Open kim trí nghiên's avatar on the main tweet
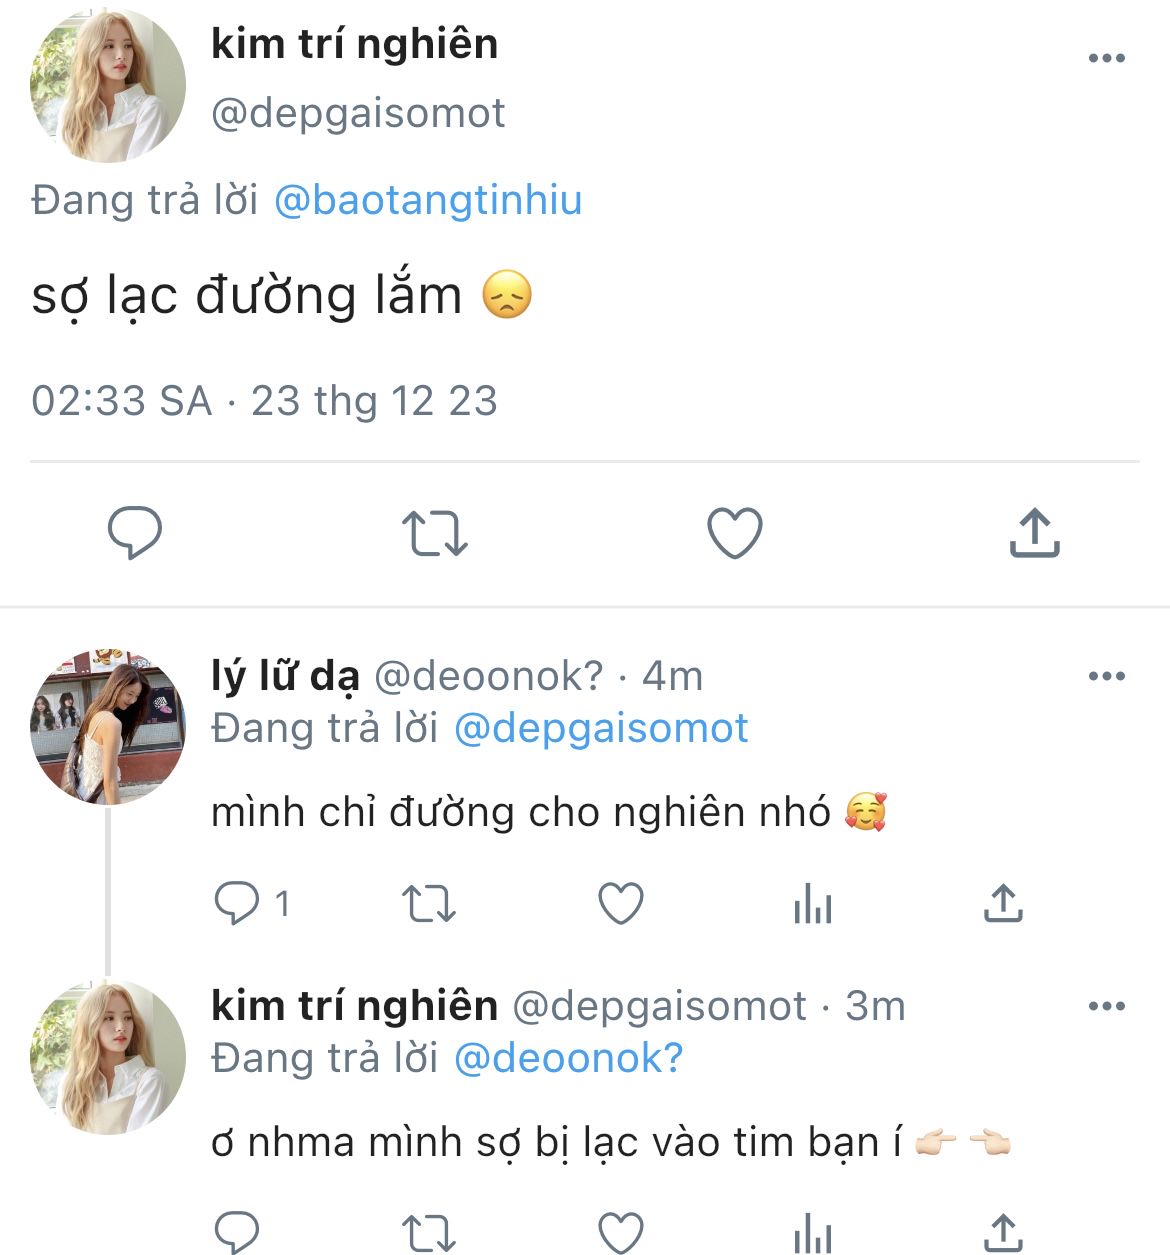The image size is (1170, 1255). [108, 85]
